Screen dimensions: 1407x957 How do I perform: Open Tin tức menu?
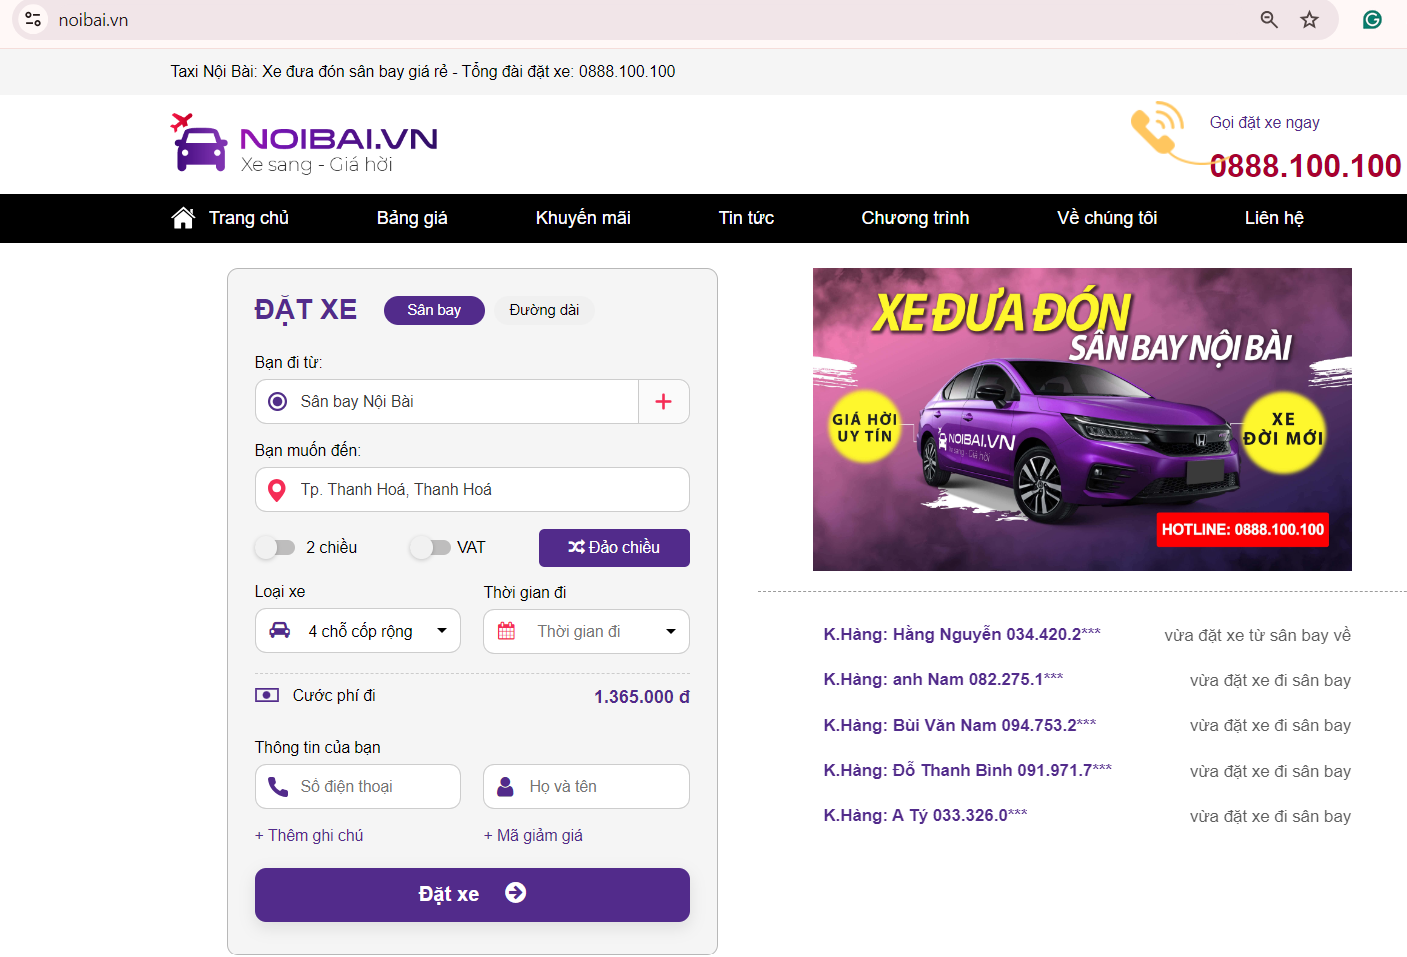[x=746, y=218]
